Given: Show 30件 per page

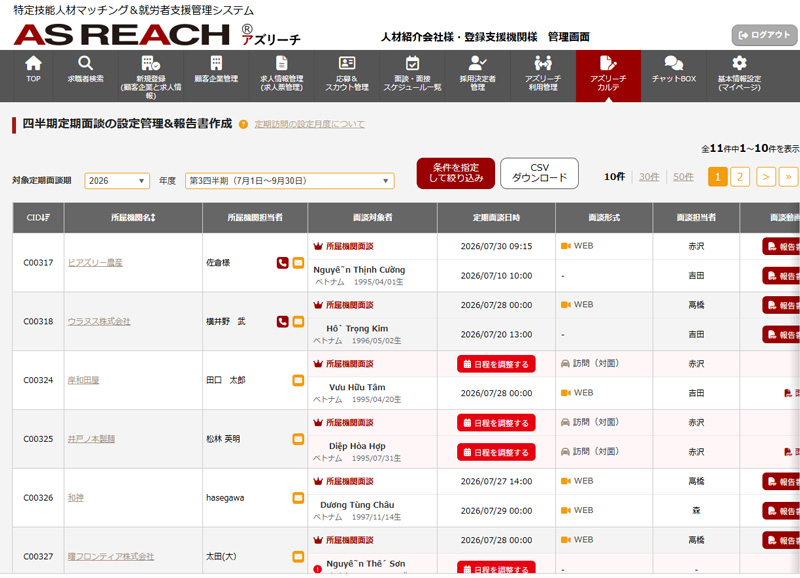Looking at the screenshot, I should [649, 177].
